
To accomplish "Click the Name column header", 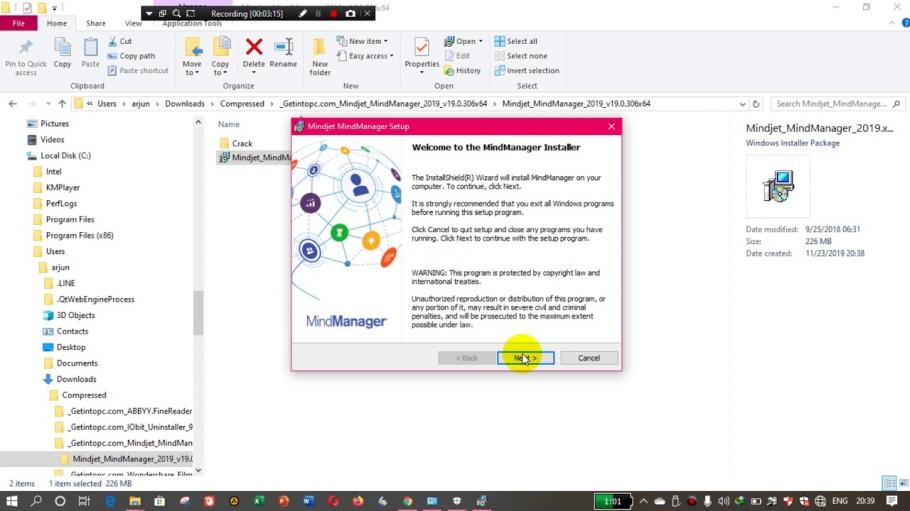I will click(x=229, y=124).
